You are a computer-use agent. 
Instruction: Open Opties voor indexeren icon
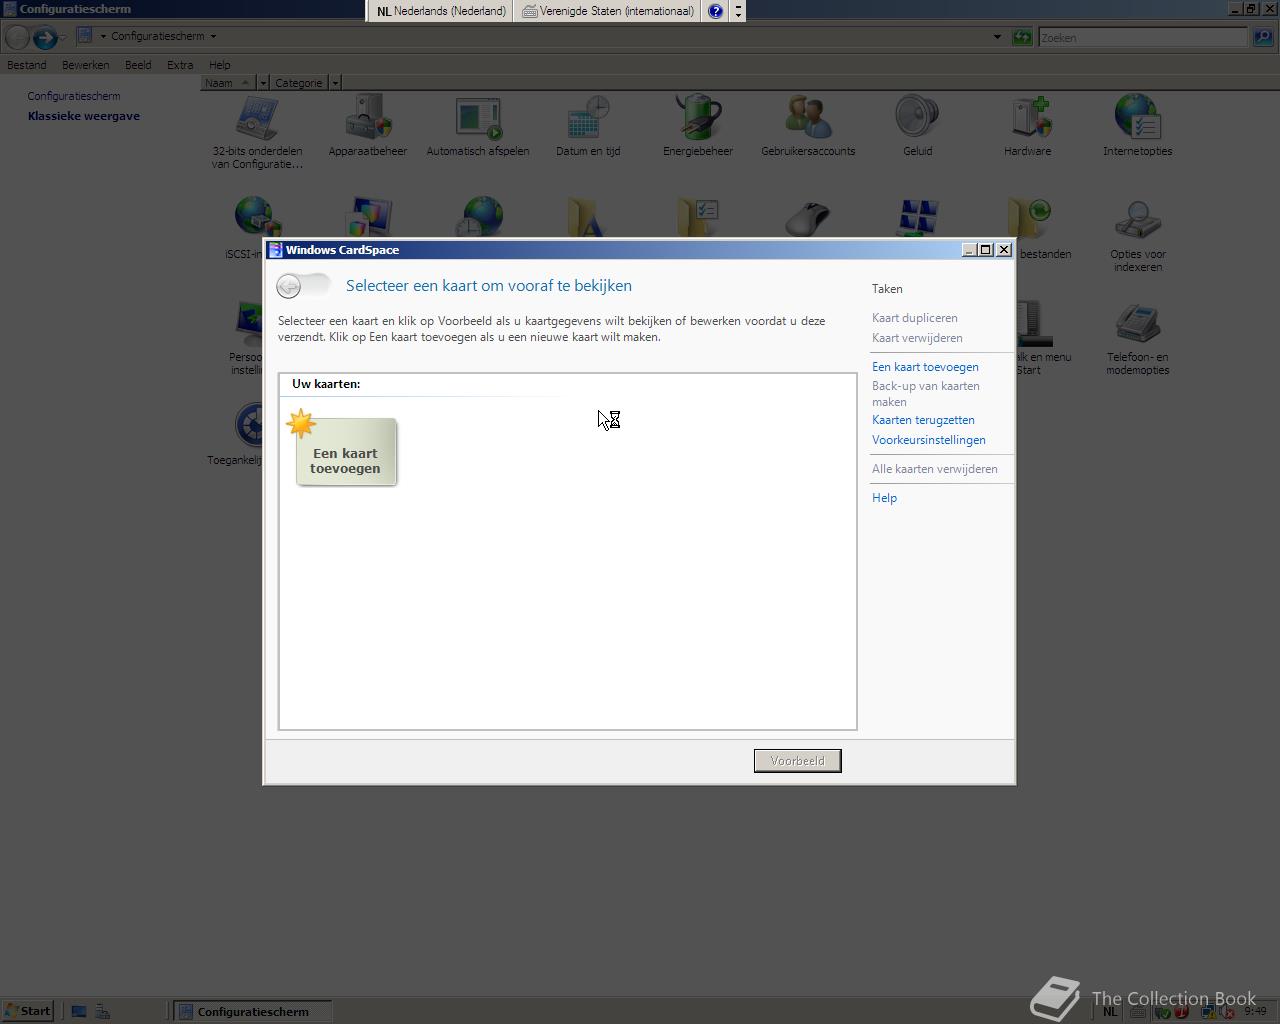[1138, 235]
